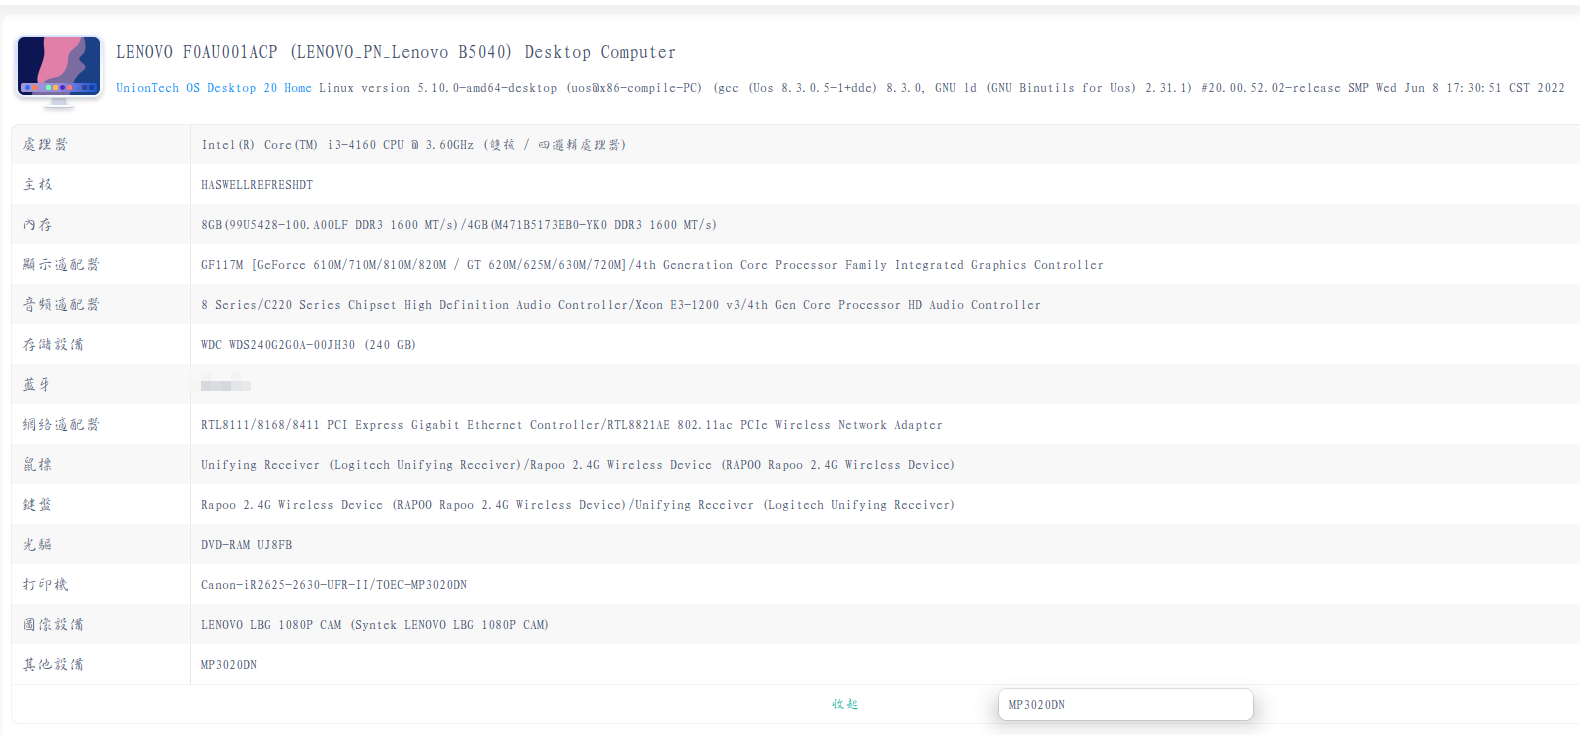The image size is (1580, 735).
Task: Click the RTL8111 Gigabit Ethernet Controller value
Action: tap(572, 425)
